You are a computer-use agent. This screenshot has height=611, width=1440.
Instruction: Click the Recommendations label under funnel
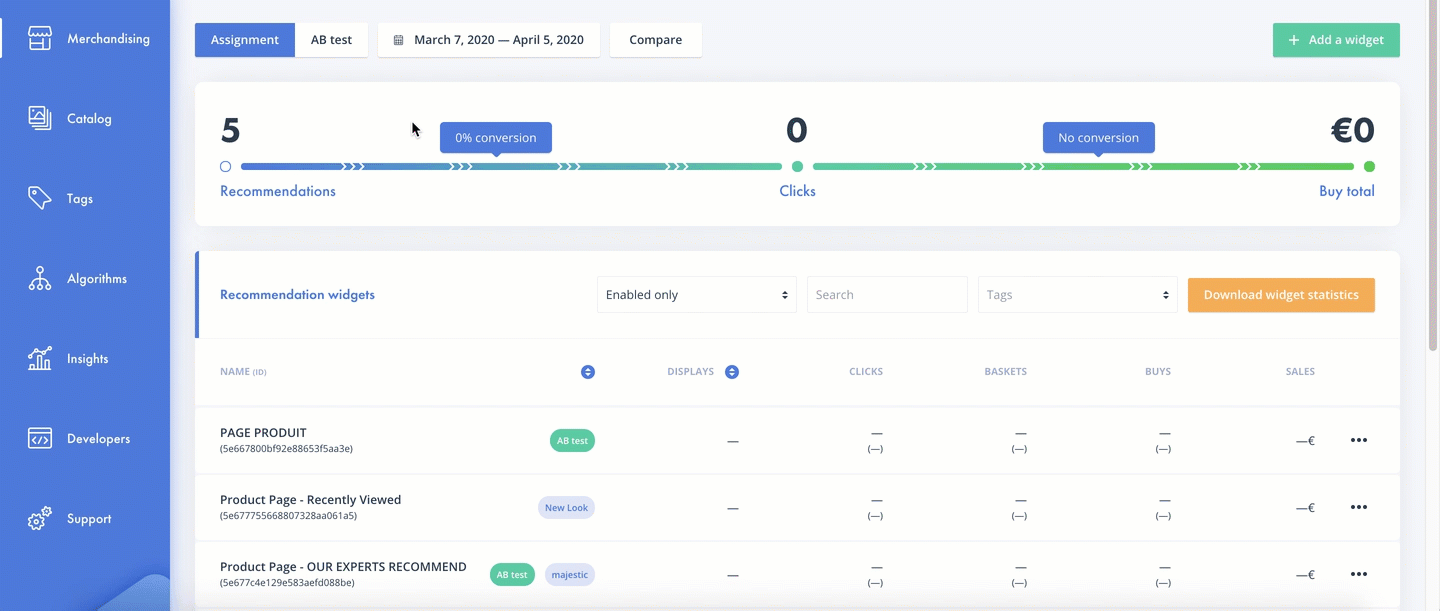pyautogui.click(x=278, y=191)
